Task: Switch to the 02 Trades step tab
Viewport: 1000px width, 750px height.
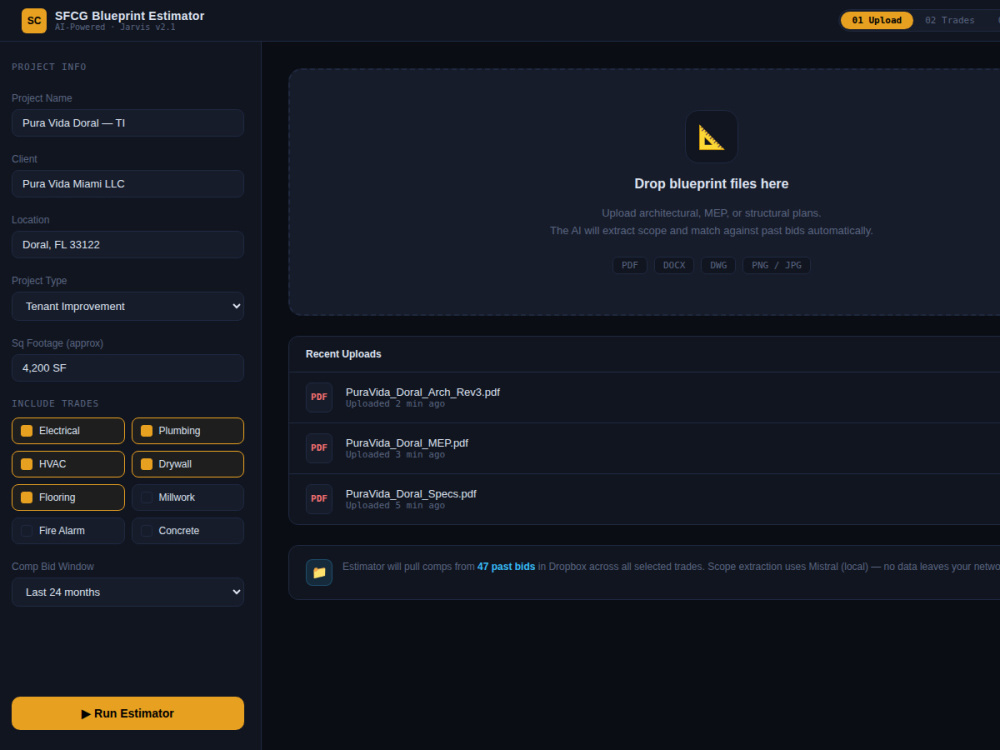Action: (950, 20)
